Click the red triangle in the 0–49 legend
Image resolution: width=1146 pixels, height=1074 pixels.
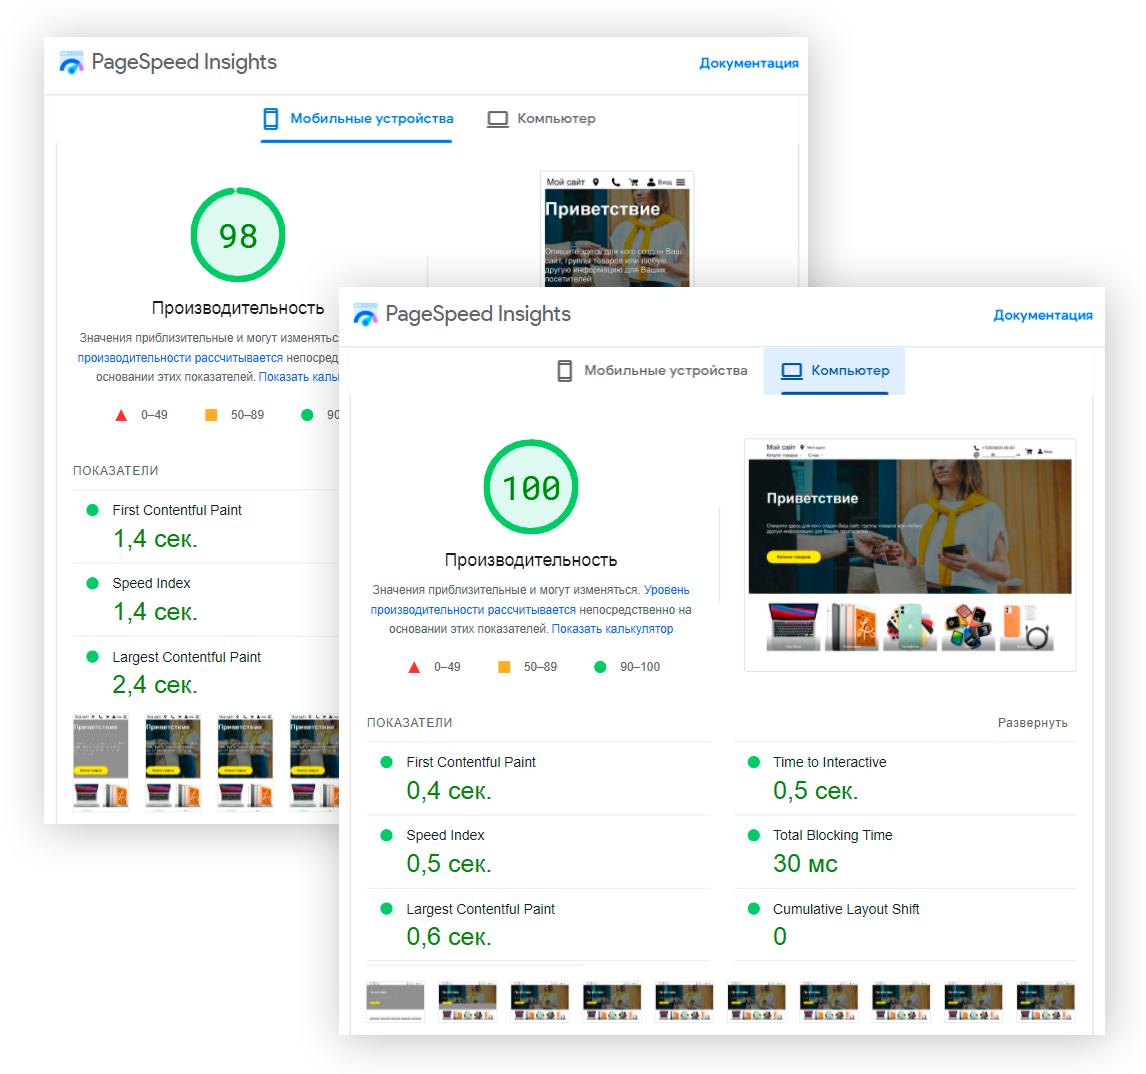pos(412,666)
